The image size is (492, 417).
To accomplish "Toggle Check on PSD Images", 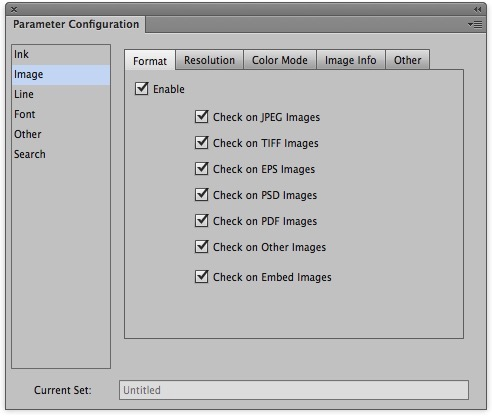I will point(202,195).
